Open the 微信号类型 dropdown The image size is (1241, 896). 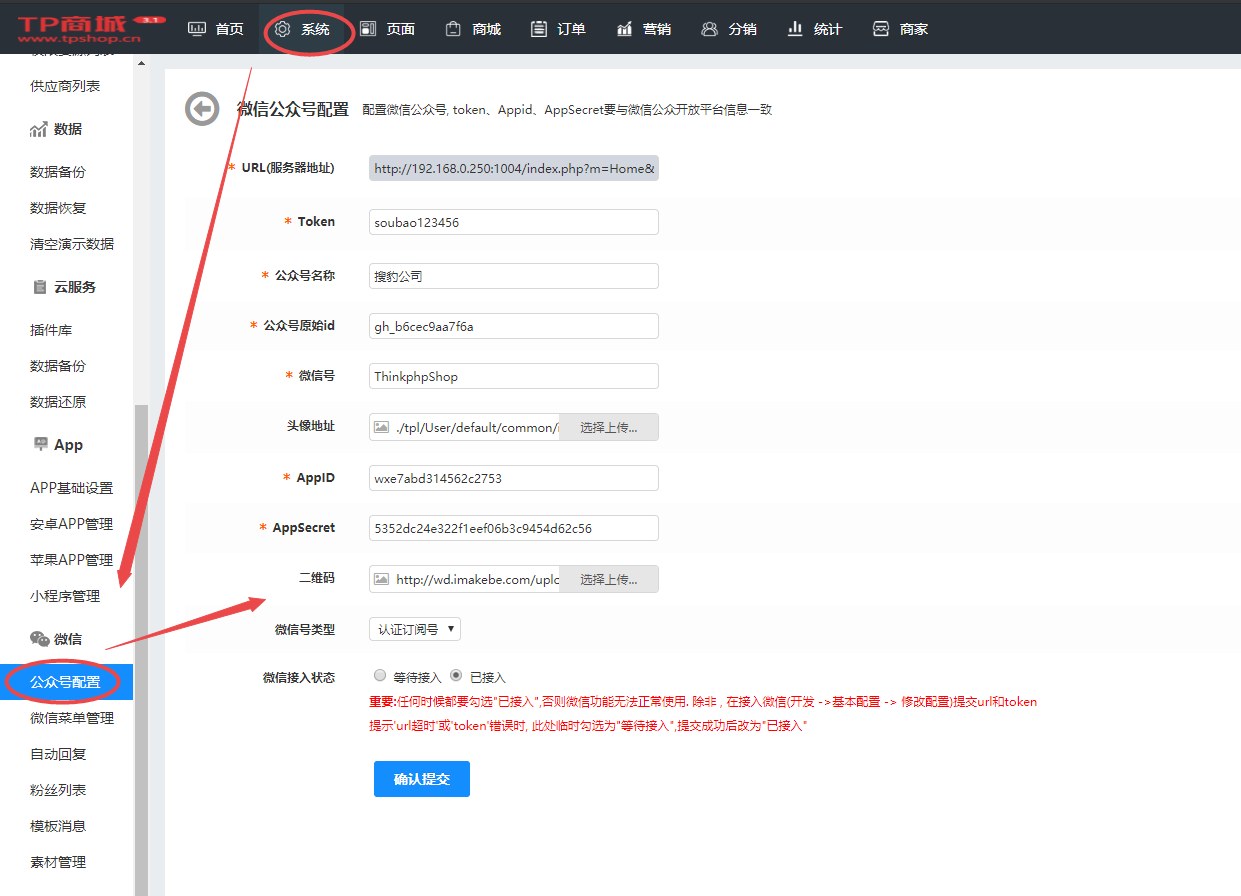(x=416, y=627)
